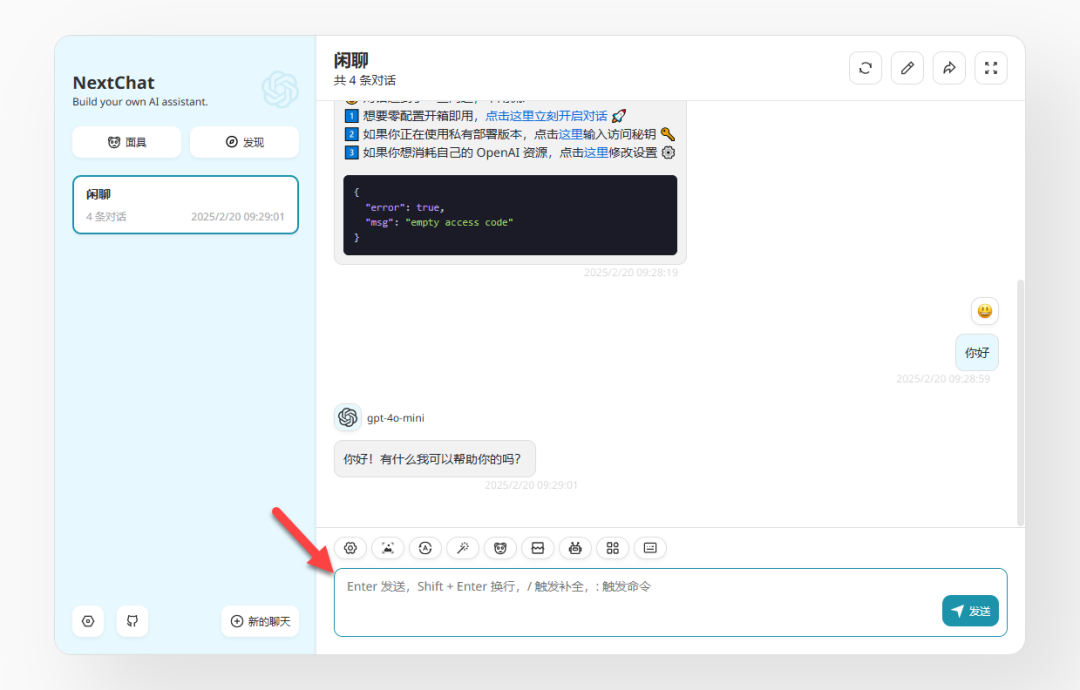Open the GitHub icon in sidebar
Image resolution: width=1080 pixels, height=690 pixels.
click(132, 621)
